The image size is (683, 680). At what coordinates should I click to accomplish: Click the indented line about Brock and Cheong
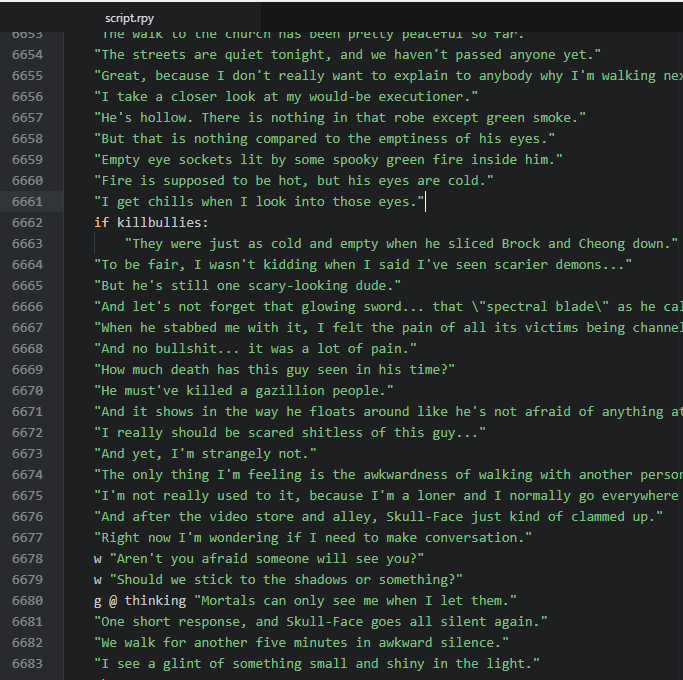401,244
